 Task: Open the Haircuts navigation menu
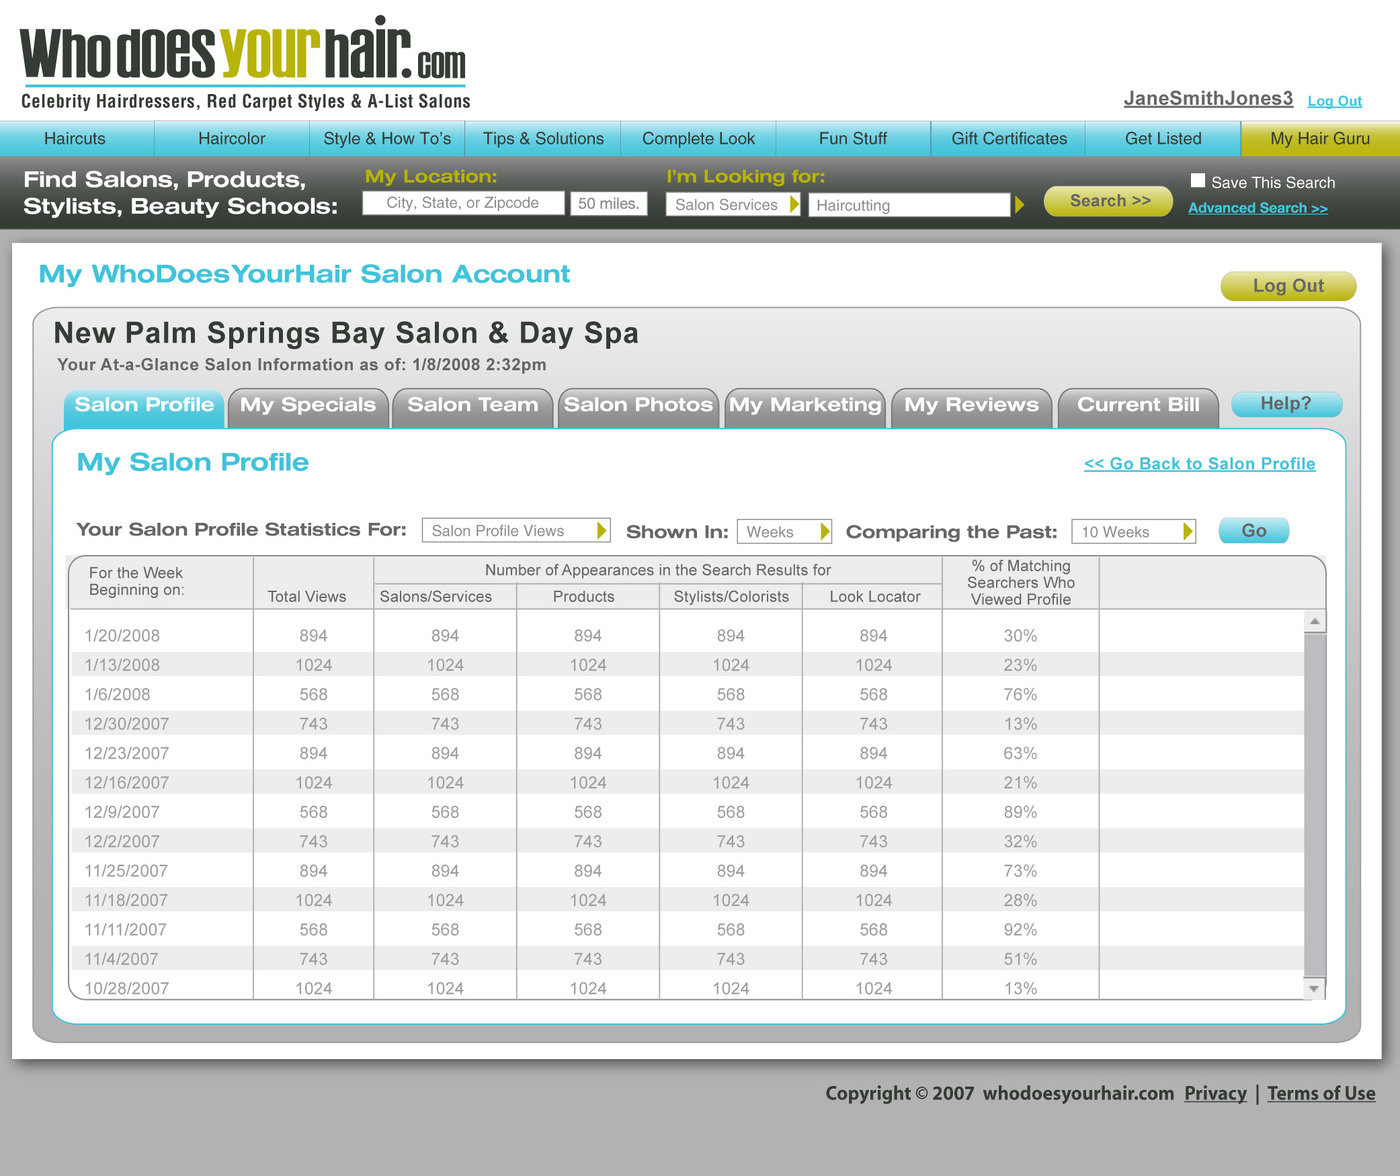coord(75,138)
